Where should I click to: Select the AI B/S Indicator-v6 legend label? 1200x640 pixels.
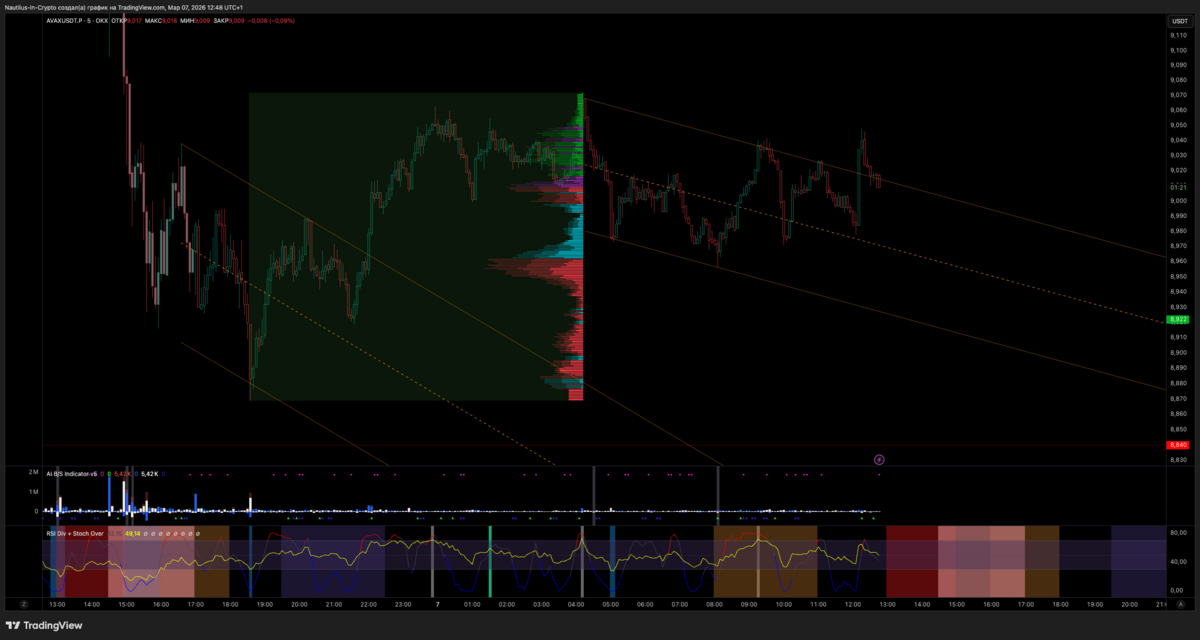tap(71, 473)
